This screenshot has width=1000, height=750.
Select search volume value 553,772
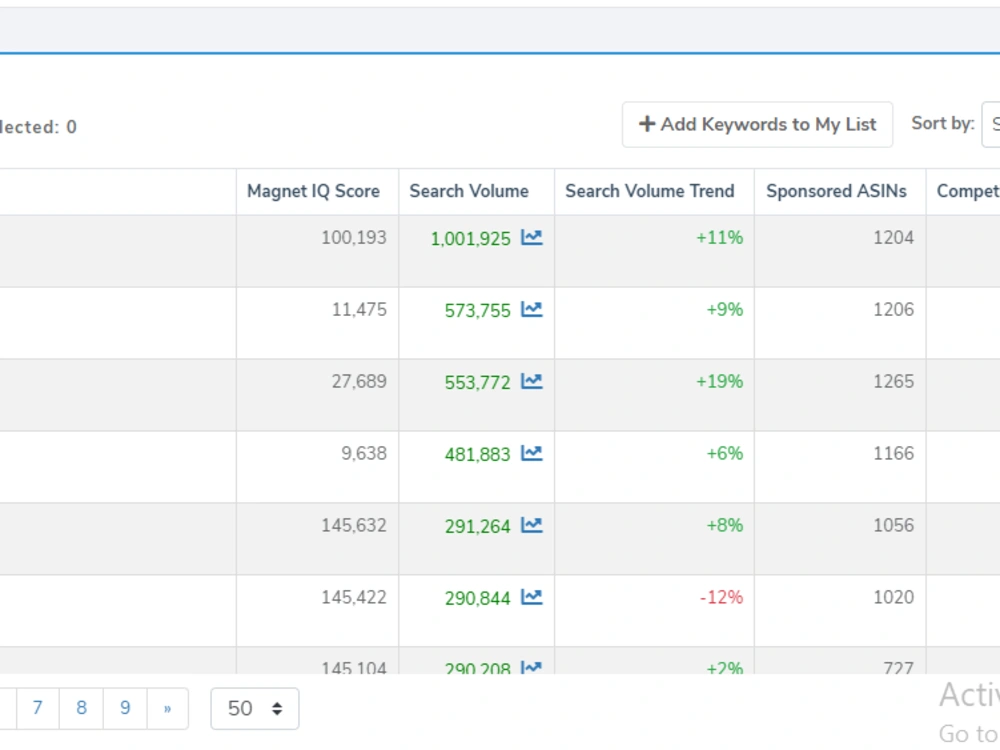point(478,383)
